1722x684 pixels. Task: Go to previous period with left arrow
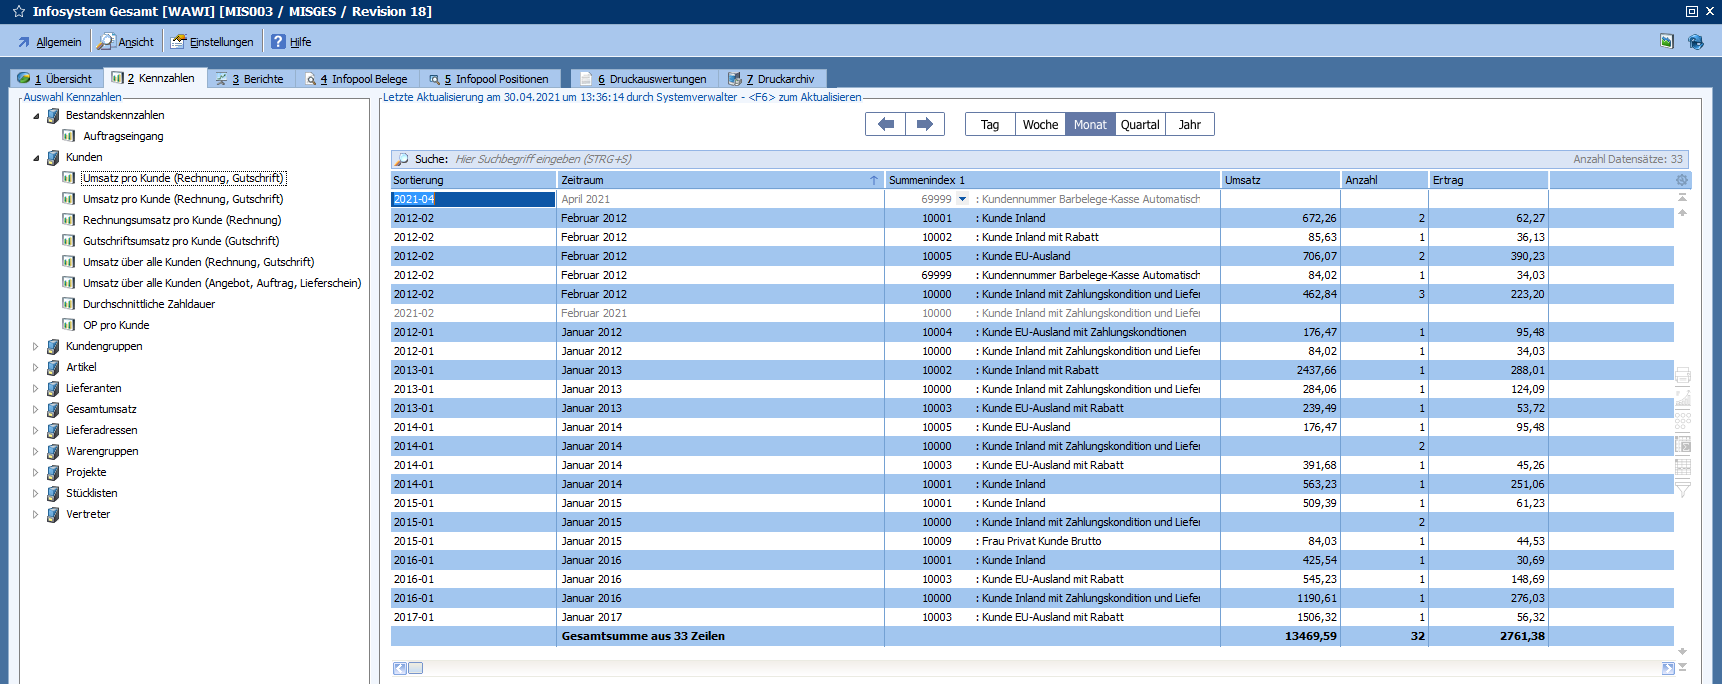tap(885, 124)
